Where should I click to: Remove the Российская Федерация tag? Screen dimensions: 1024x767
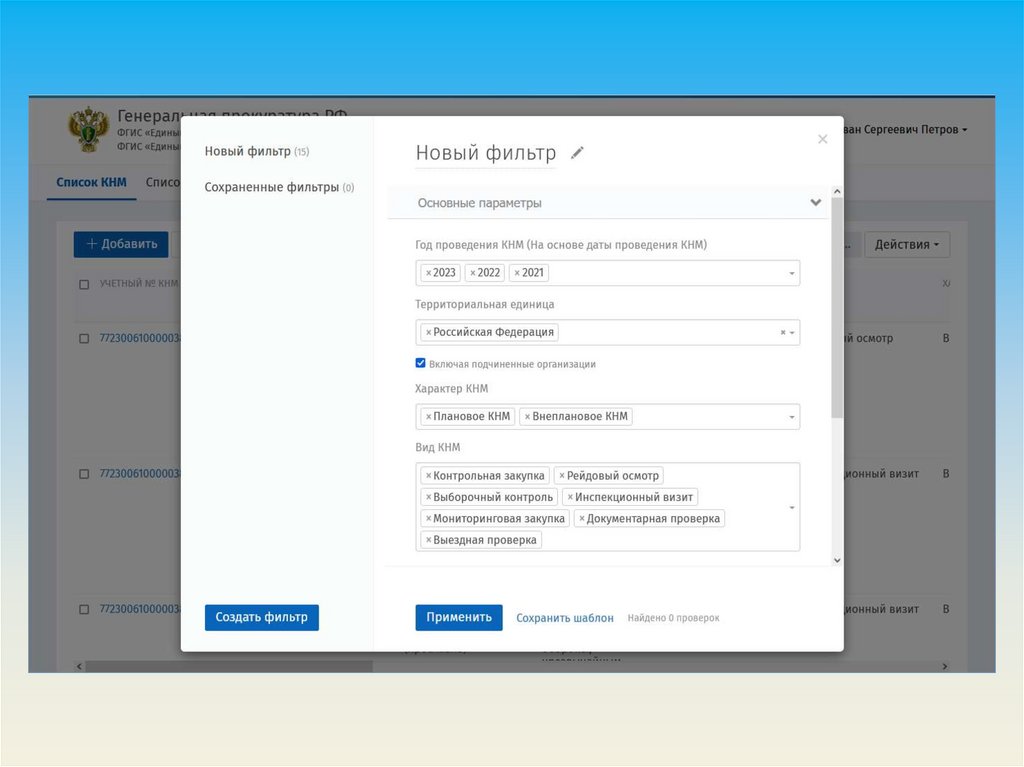click(x=428, y=333)
